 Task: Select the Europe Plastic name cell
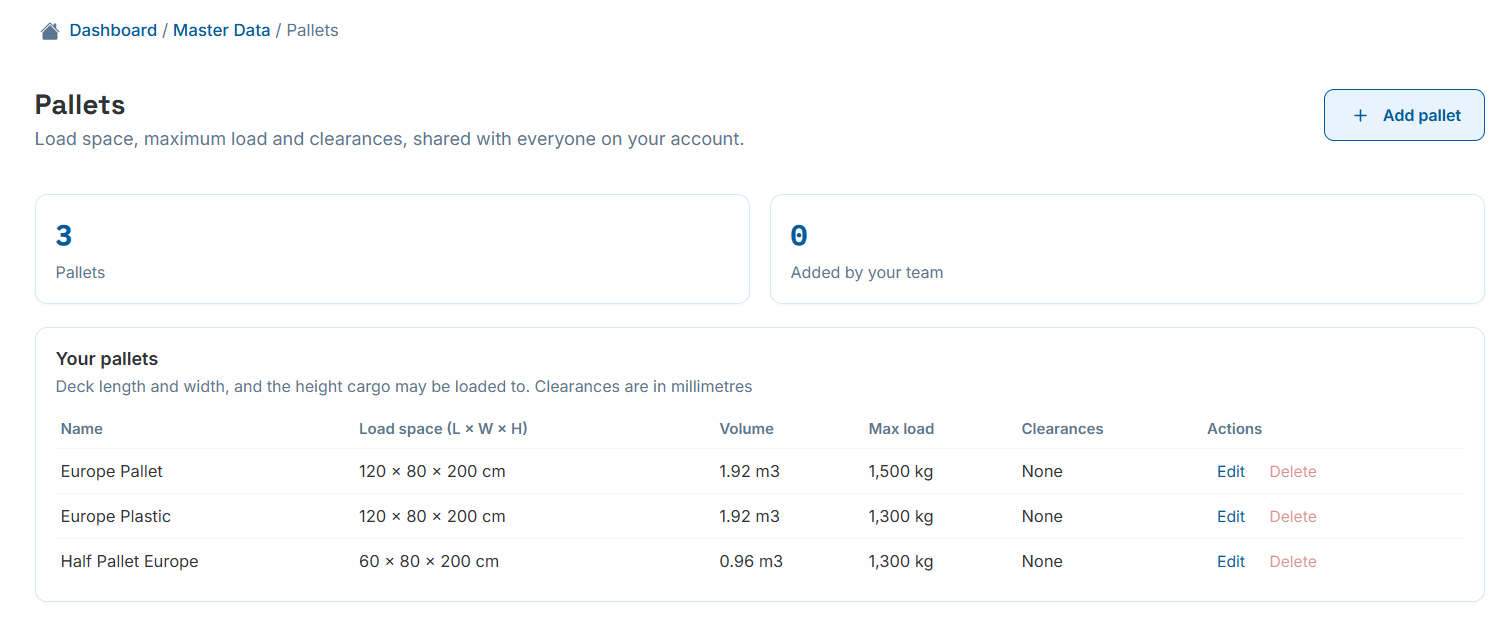click(x=116, y=516)
